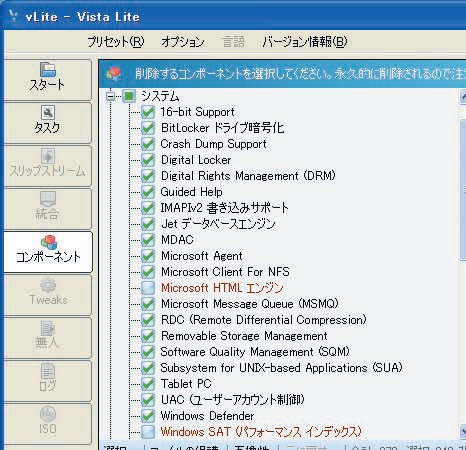This screenshot has width=466, height=450.
Task: Click the component list scrollbar thumb
Action: pyautogui.click(x=463, y=189)
